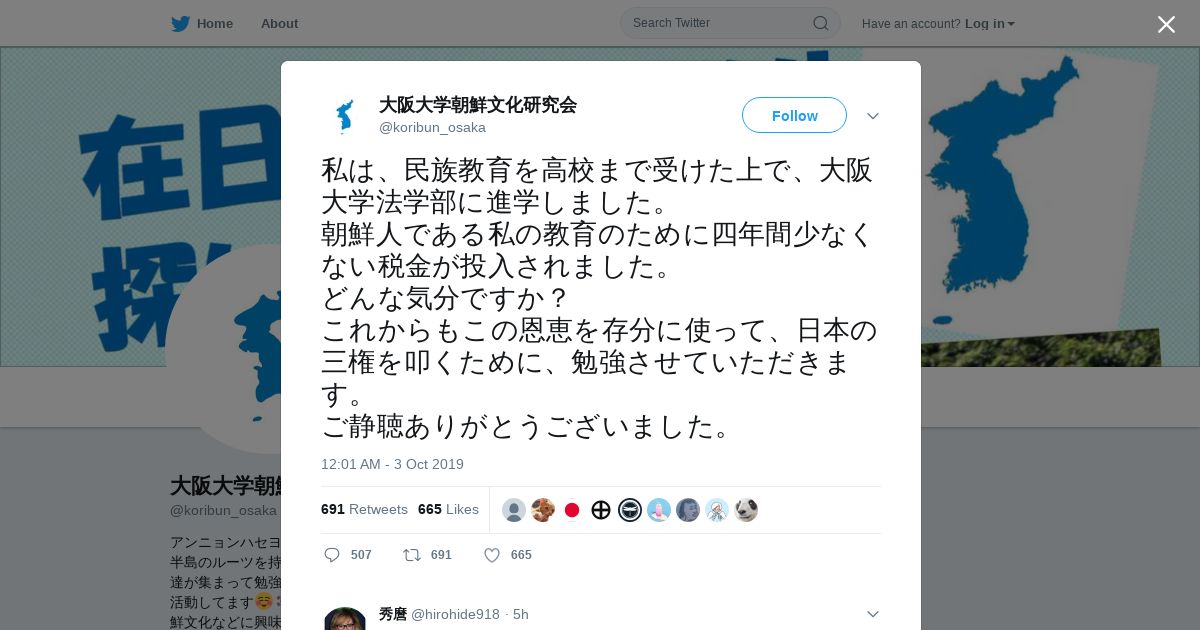
Task: Click the reply speech bubble icon
Action: coord(332,555)
